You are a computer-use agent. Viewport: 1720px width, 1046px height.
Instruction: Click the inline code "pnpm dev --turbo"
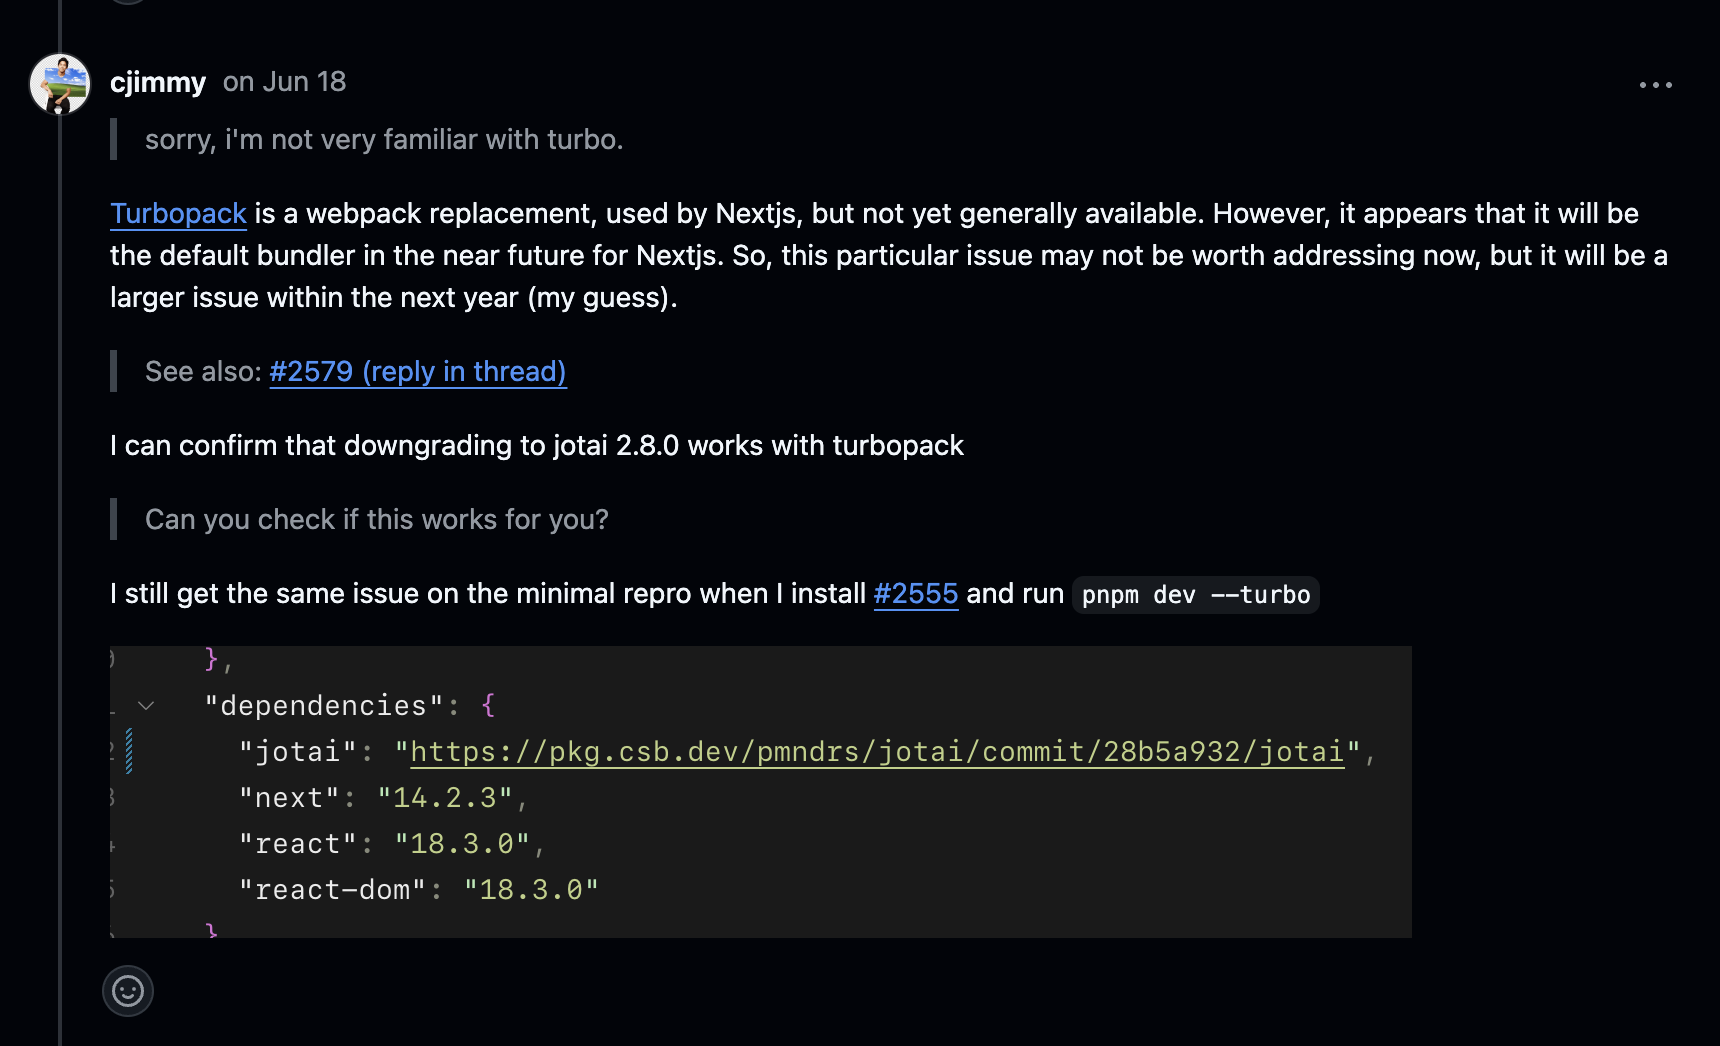(1196, 595)
